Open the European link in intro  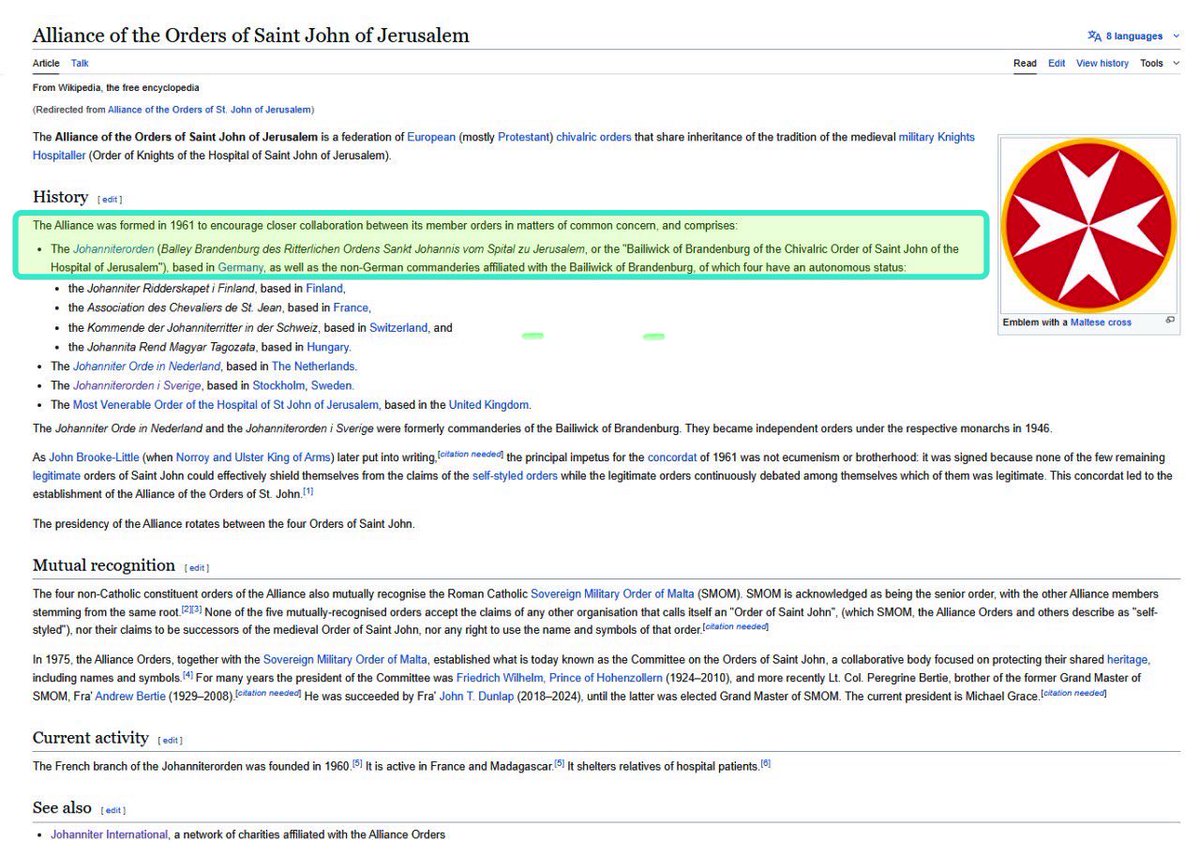[x=431, y=137]
